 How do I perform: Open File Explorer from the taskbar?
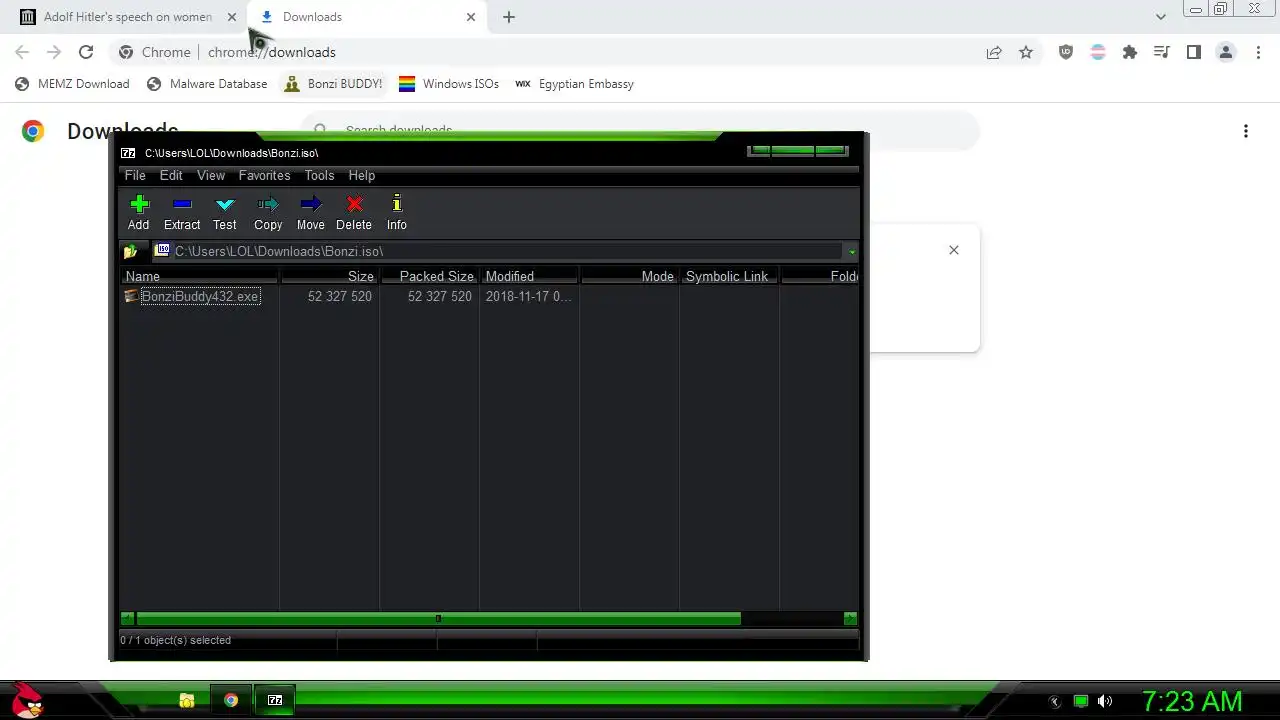187,701
